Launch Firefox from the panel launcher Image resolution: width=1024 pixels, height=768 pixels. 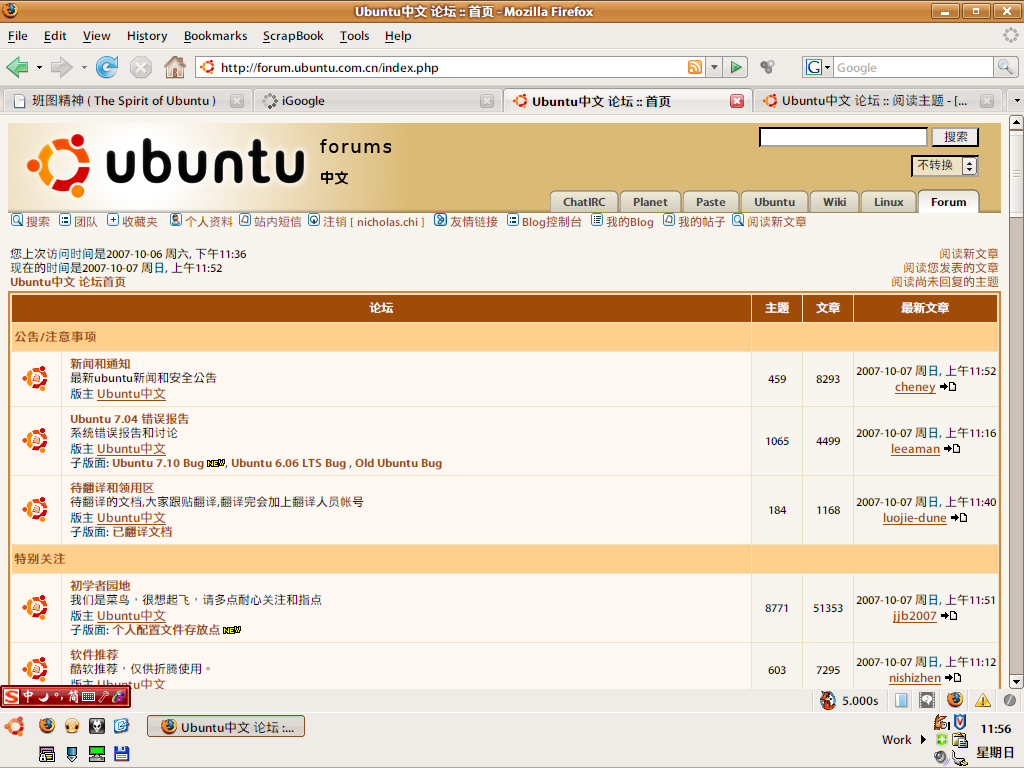point(46,726)
